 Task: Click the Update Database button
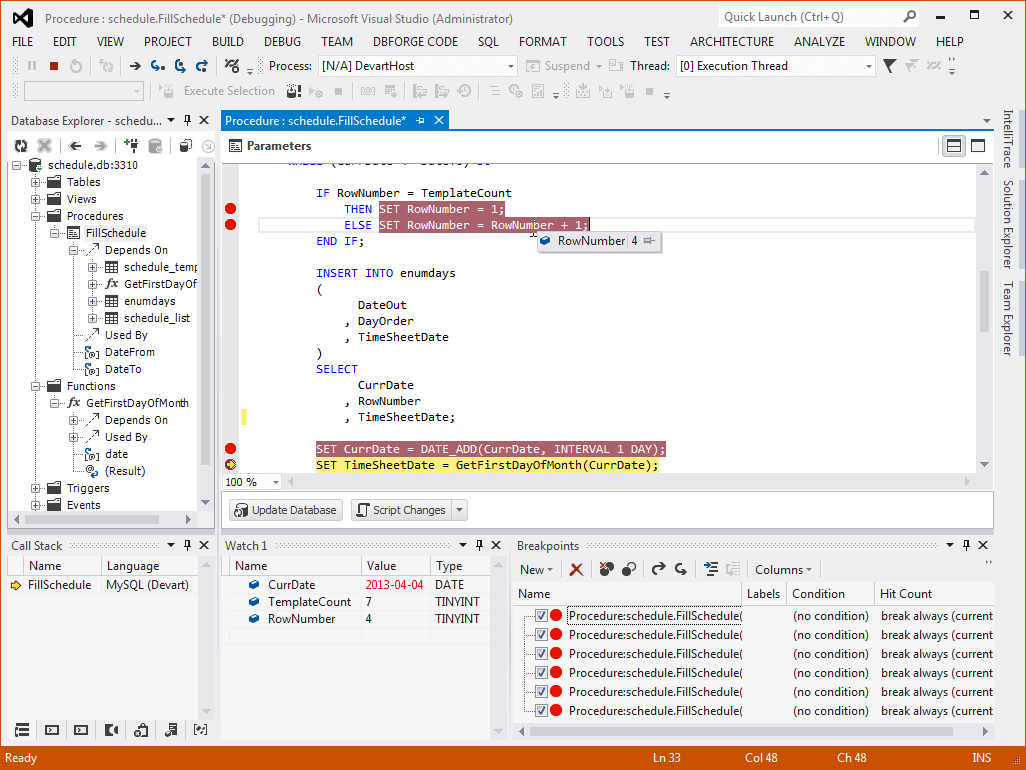[286, 510]
